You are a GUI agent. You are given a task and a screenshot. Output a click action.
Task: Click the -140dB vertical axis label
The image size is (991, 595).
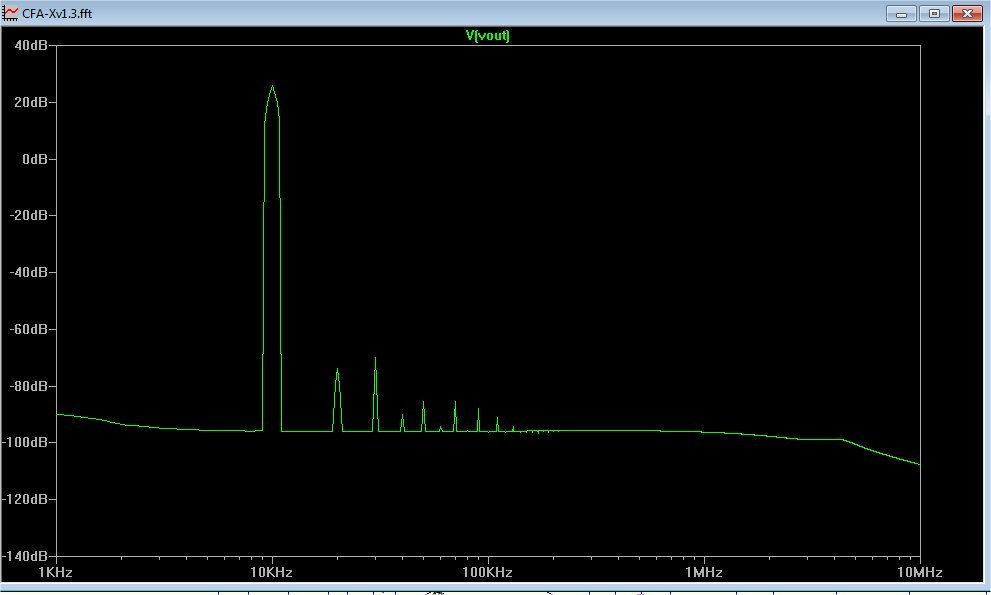(25, 556)
